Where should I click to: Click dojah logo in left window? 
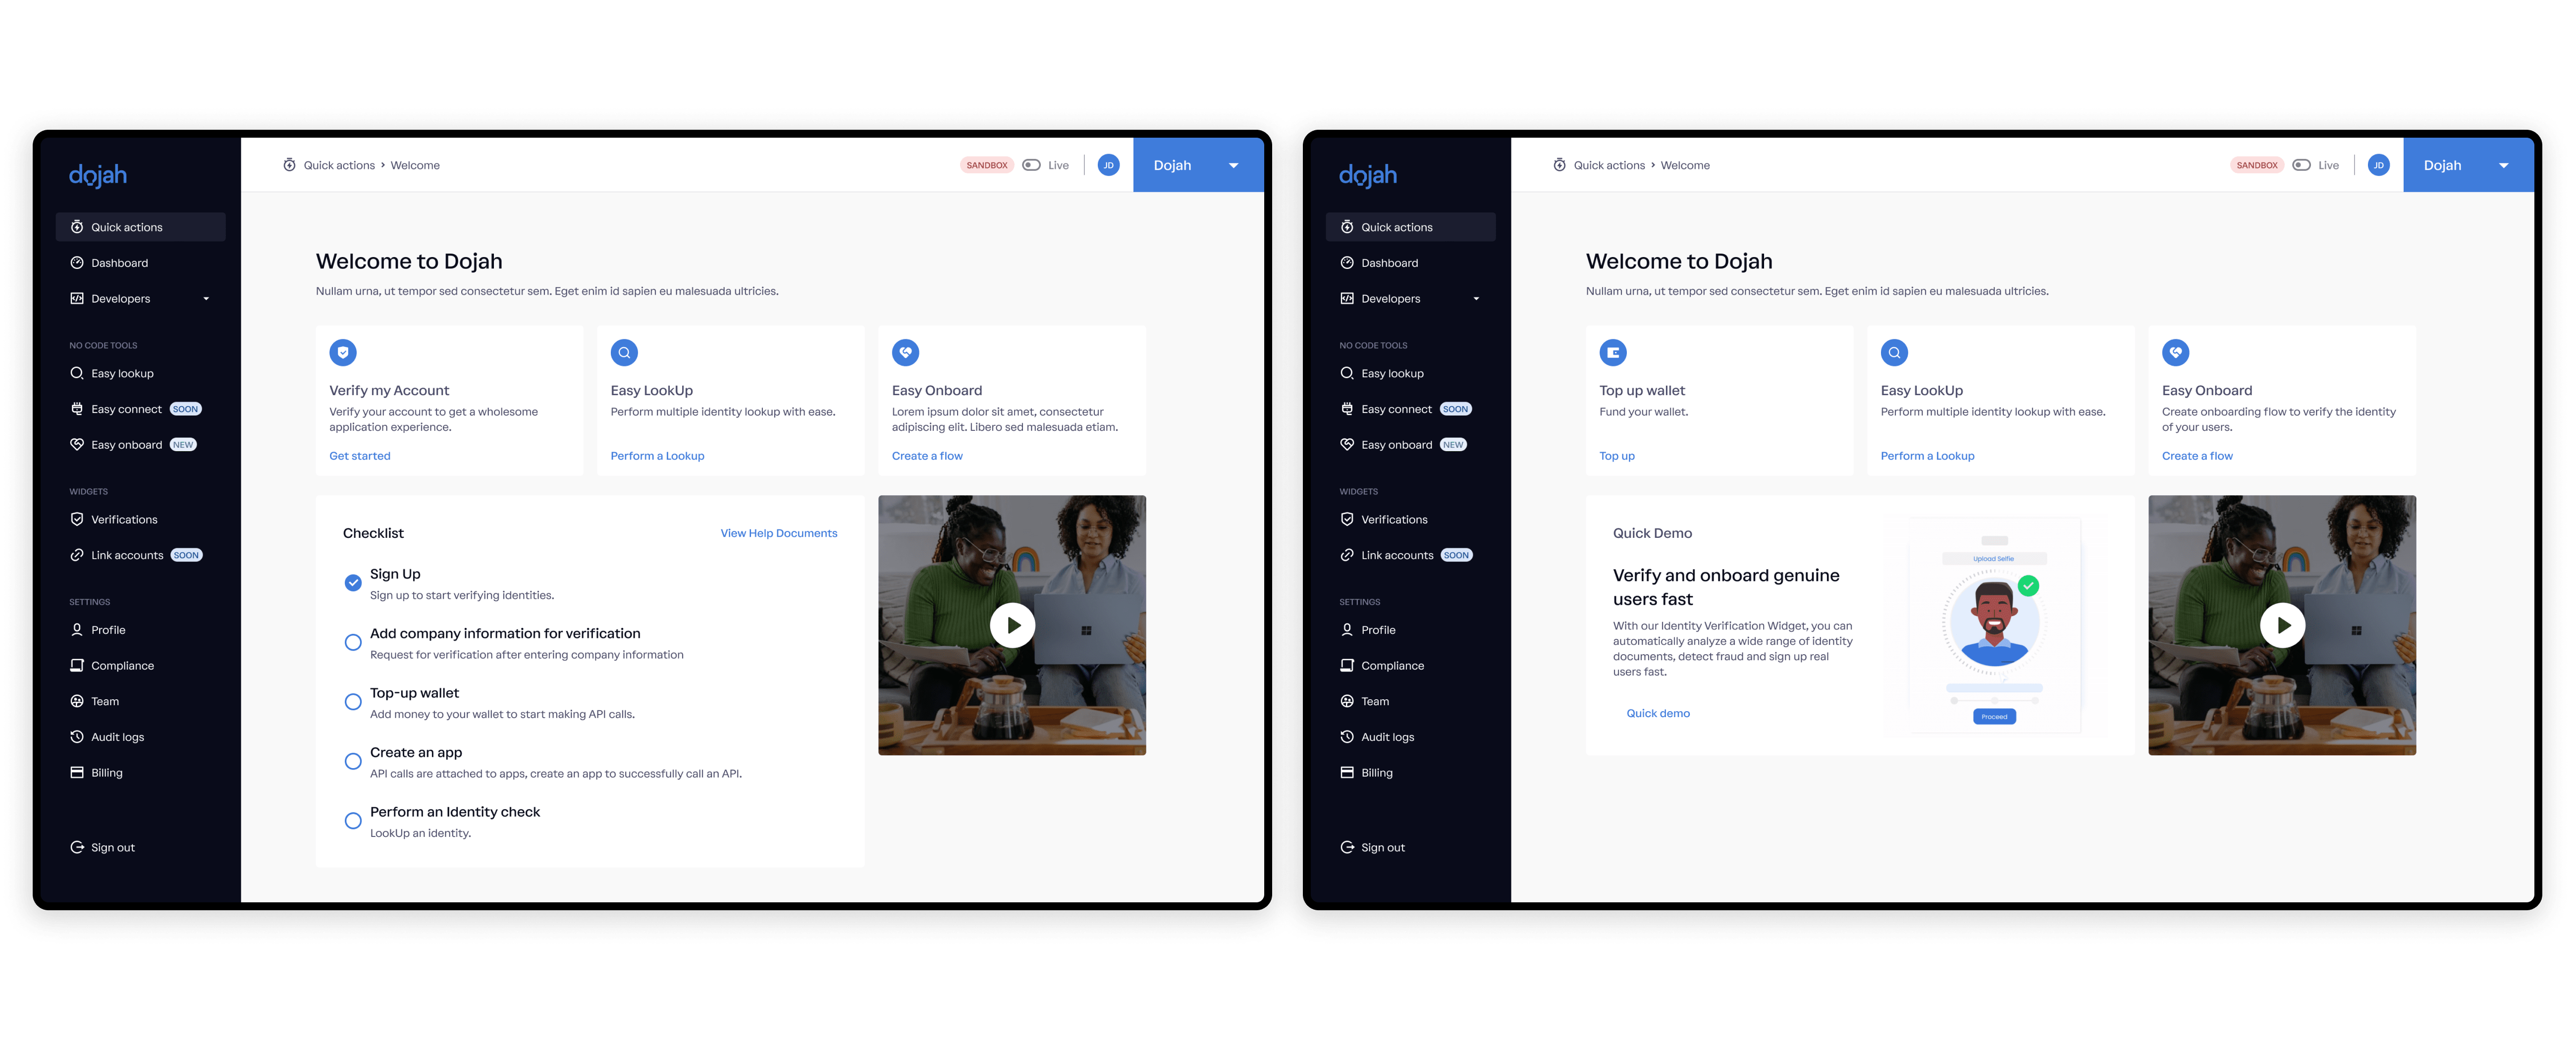98,175
